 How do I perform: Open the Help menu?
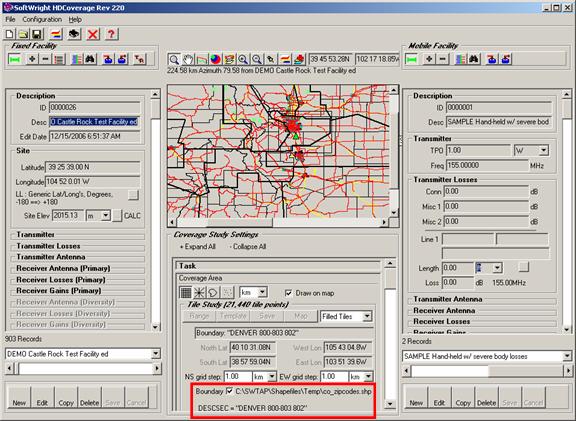[x=75, y=19]
